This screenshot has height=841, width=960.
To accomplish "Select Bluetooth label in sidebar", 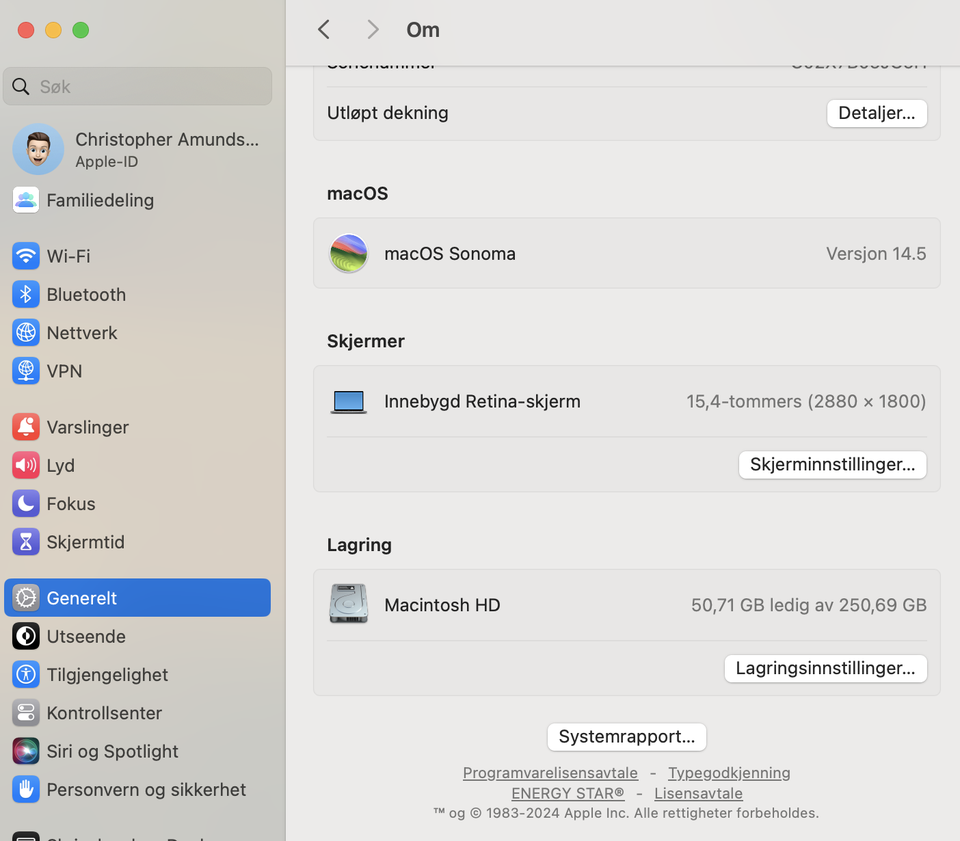I will click(x=86, y=294).
